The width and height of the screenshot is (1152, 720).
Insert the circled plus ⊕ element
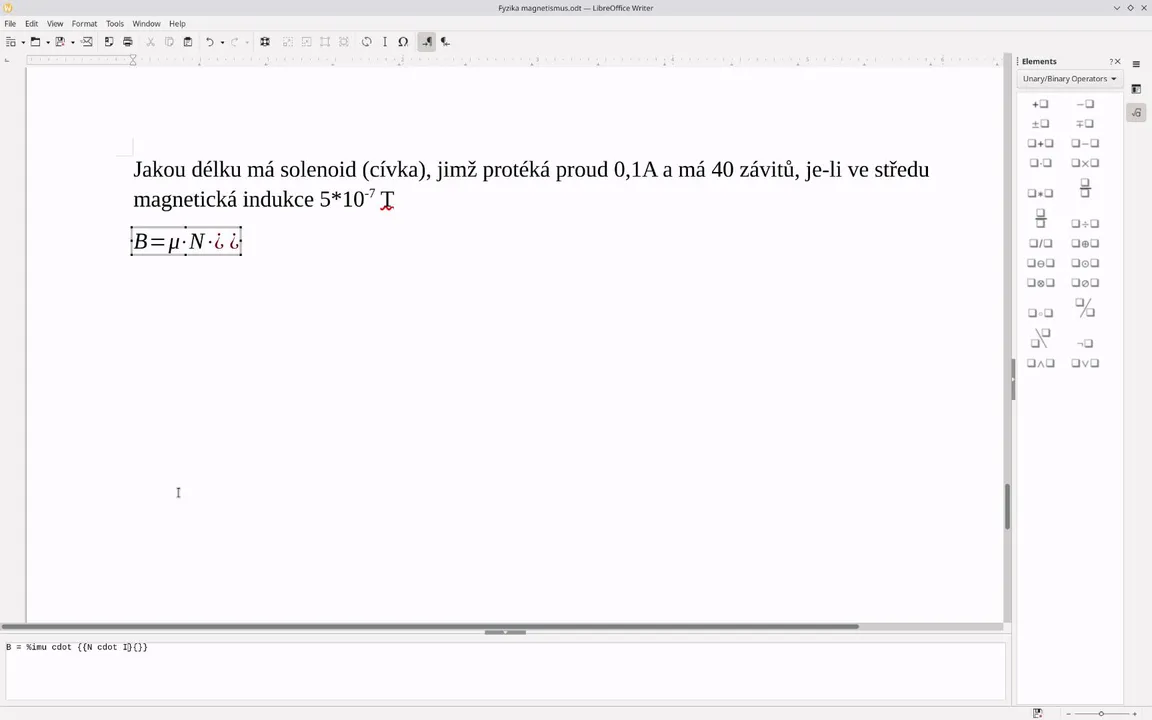(x=1085, y=244)
